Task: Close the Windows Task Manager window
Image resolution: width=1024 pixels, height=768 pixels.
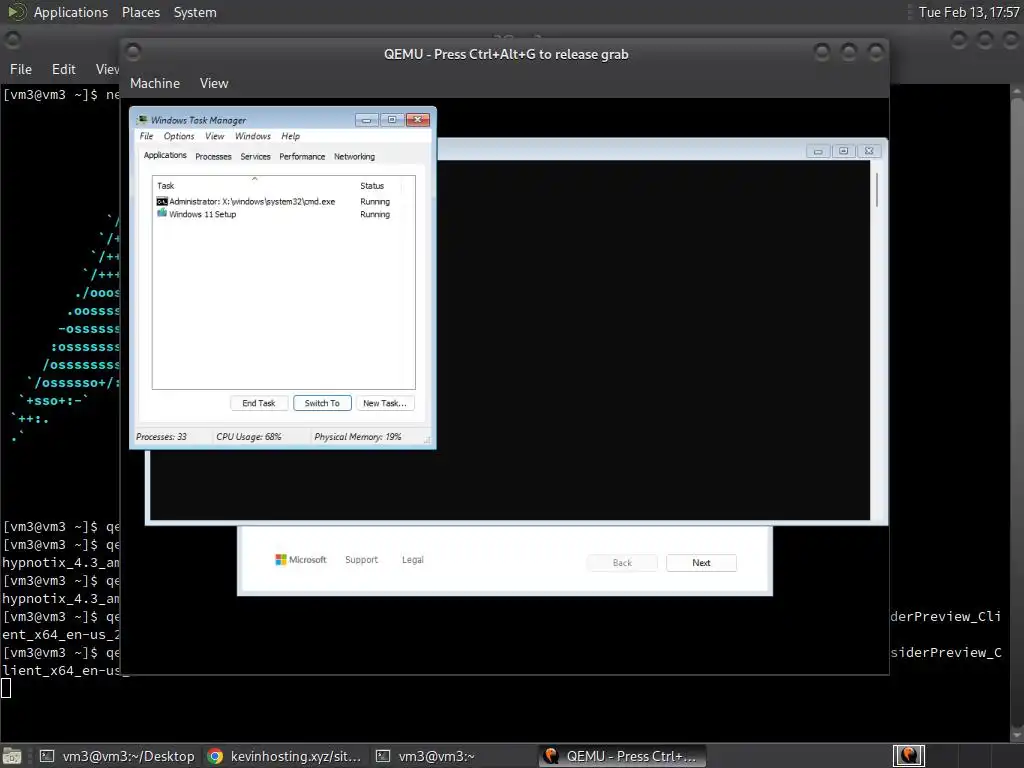Action: 417,120
